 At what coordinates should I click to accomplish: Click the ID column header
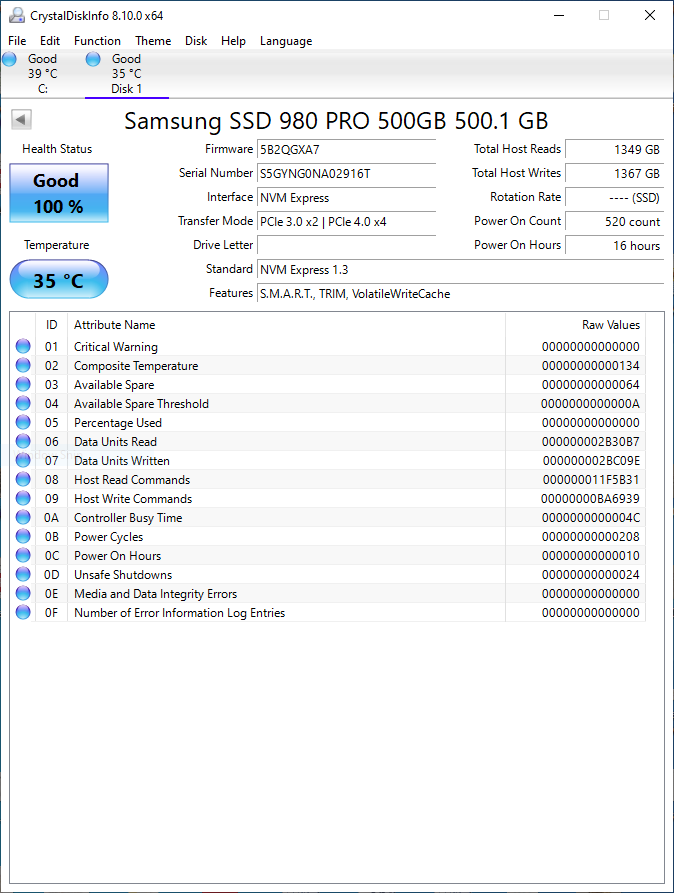[x=51, y=325]
